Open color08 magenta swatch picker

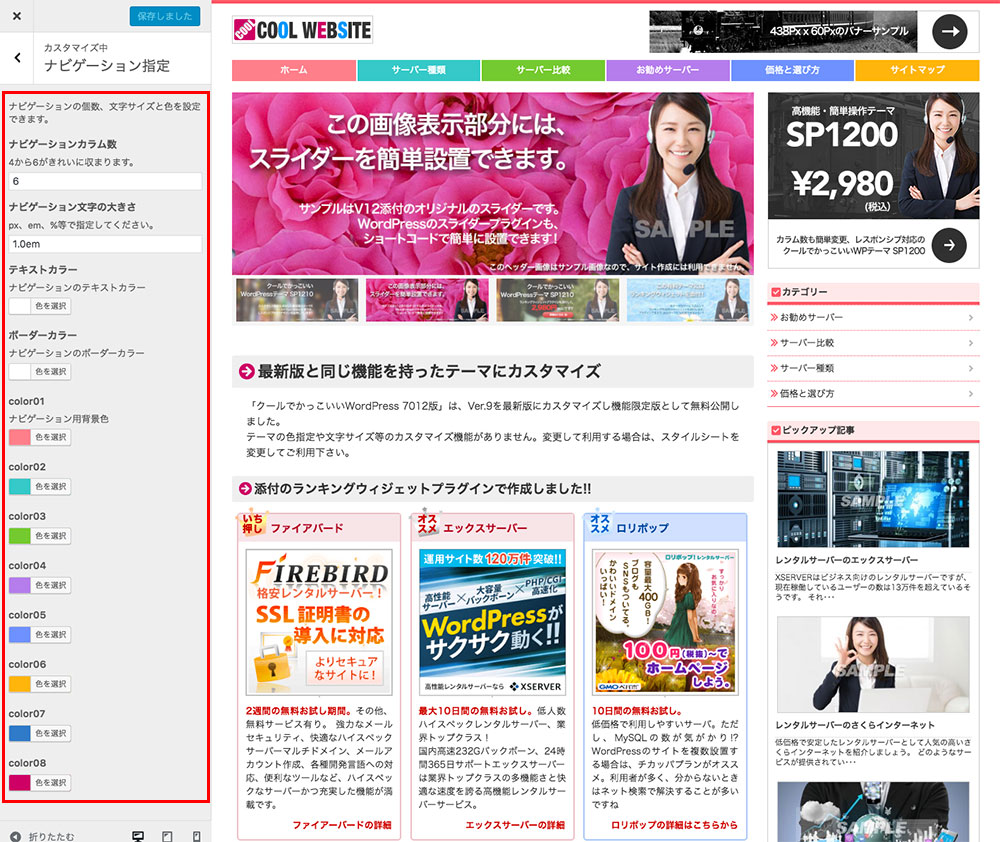click(40, 783)
